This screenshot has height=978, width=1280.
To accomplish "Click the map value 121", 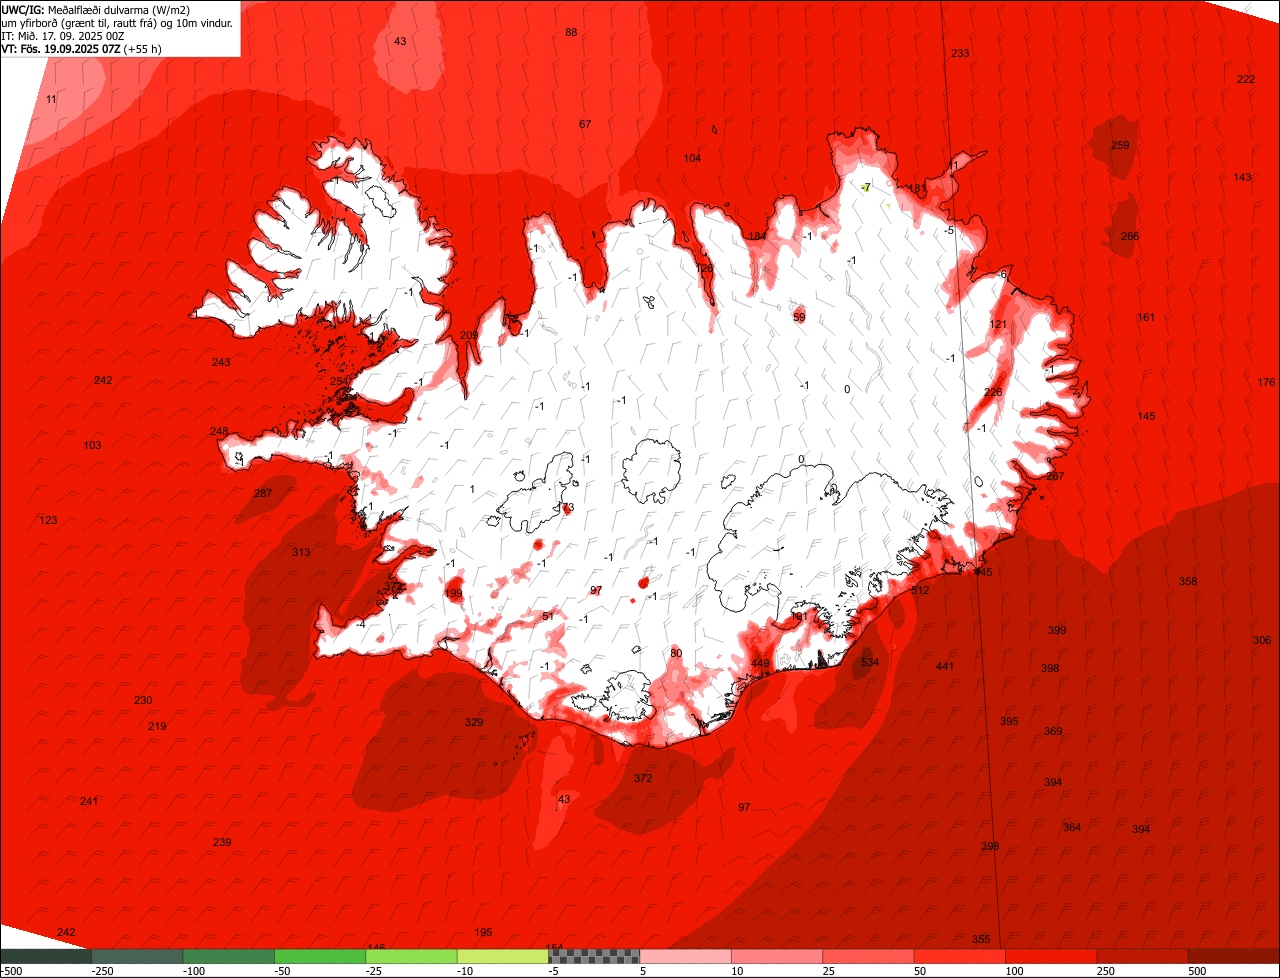I will [x=998, y=324].
